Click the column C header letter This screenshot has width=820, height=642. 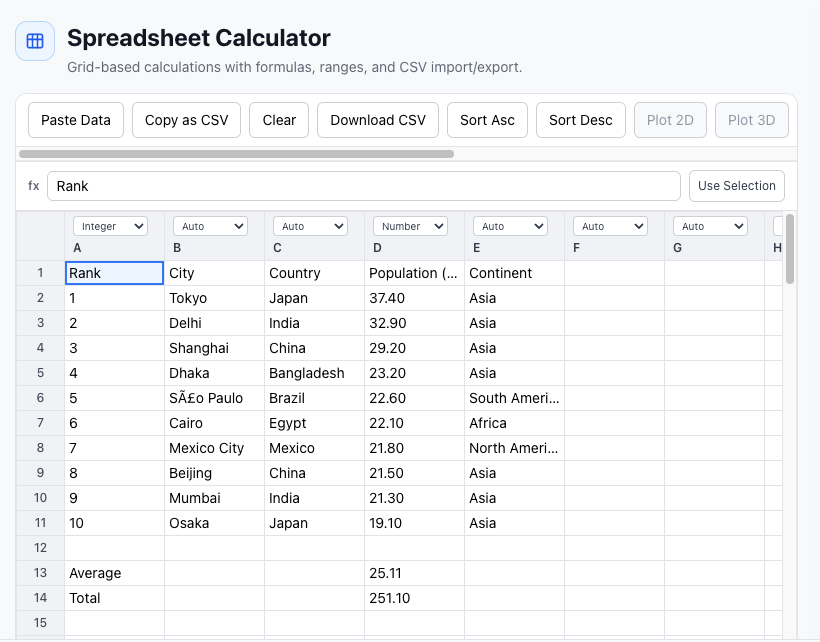click(277, 248)
